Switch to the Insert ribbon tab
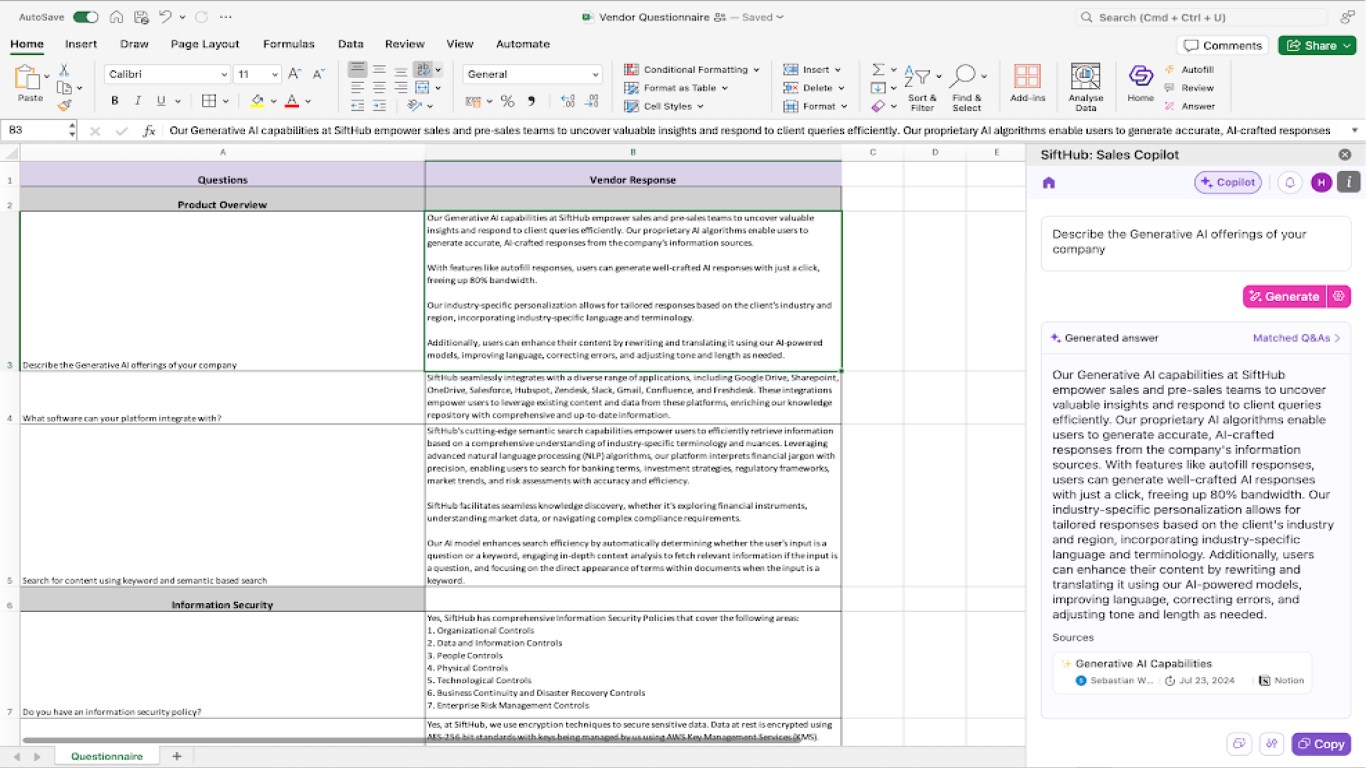This screenshot has width=1366, height=768. tap(81, 44)
